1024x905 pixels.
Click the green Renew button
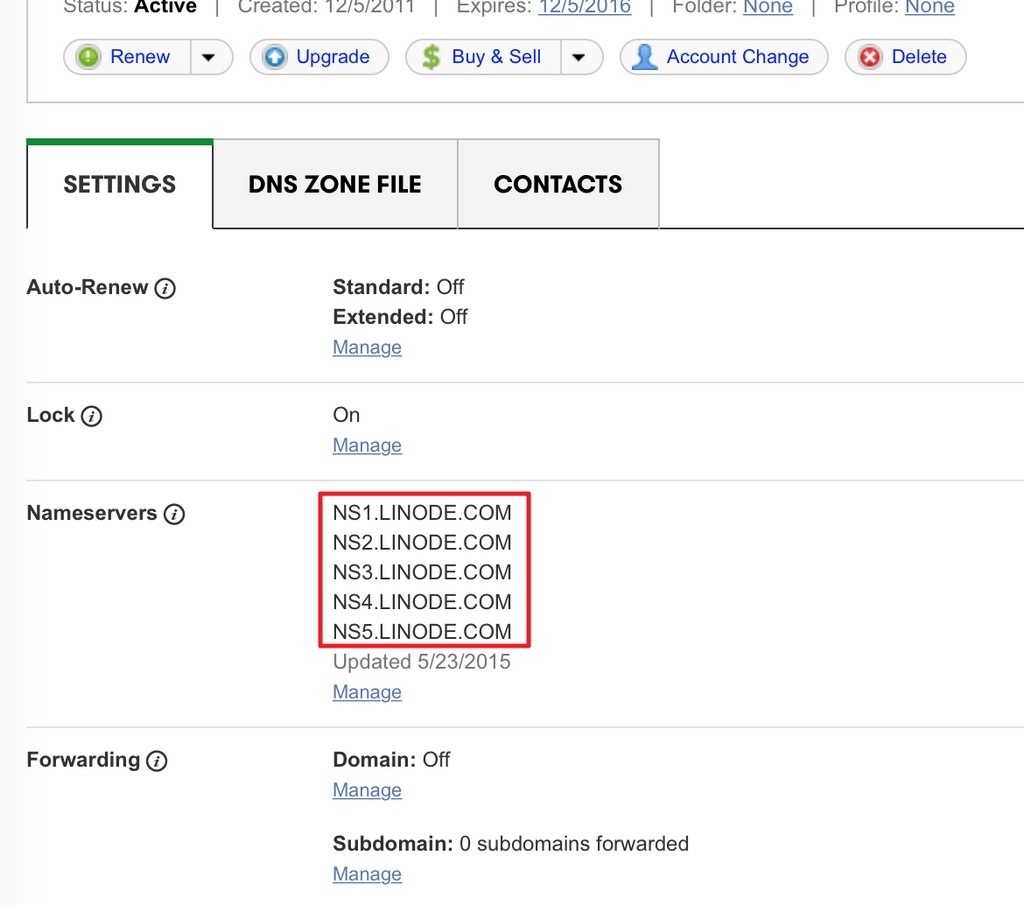click(x=125, y=57)
